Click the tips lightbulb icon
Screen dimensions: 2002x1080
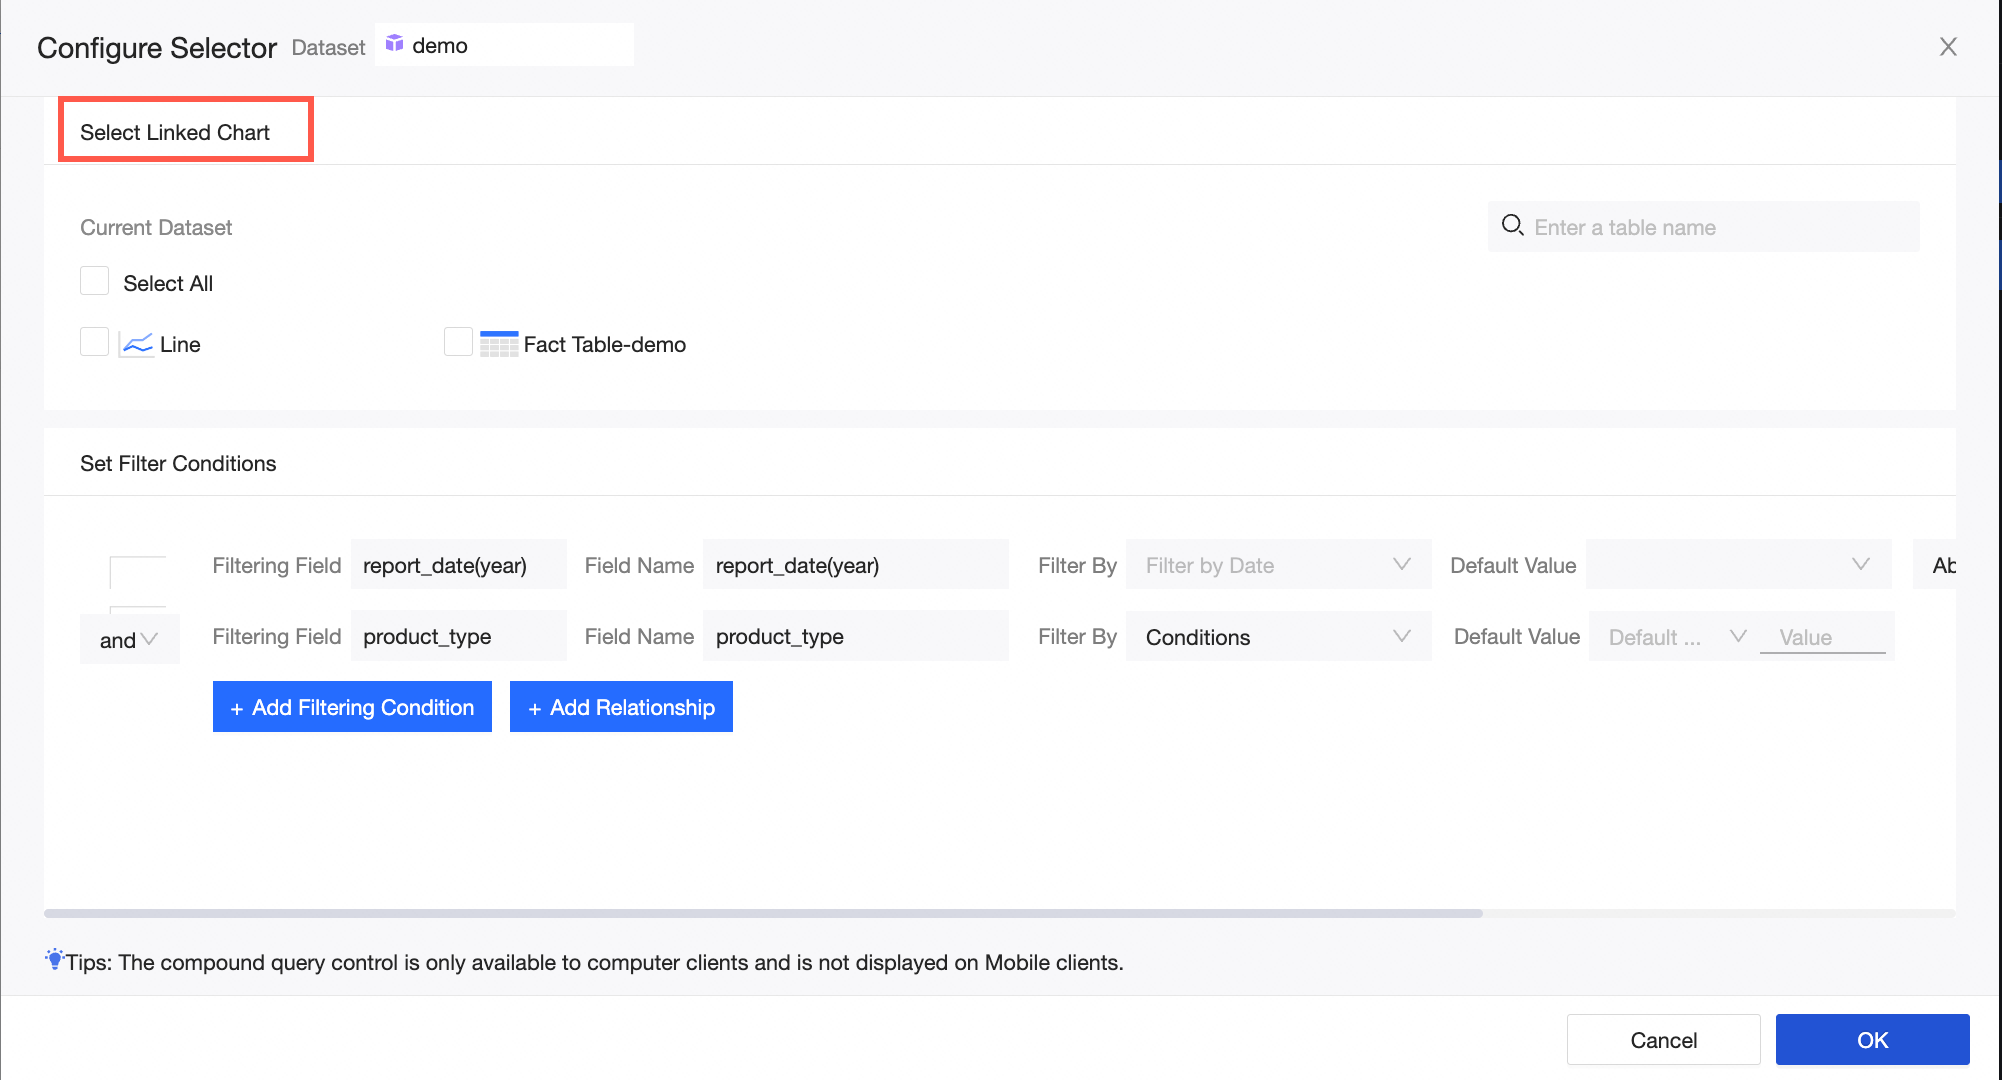[x=54, y=960]
